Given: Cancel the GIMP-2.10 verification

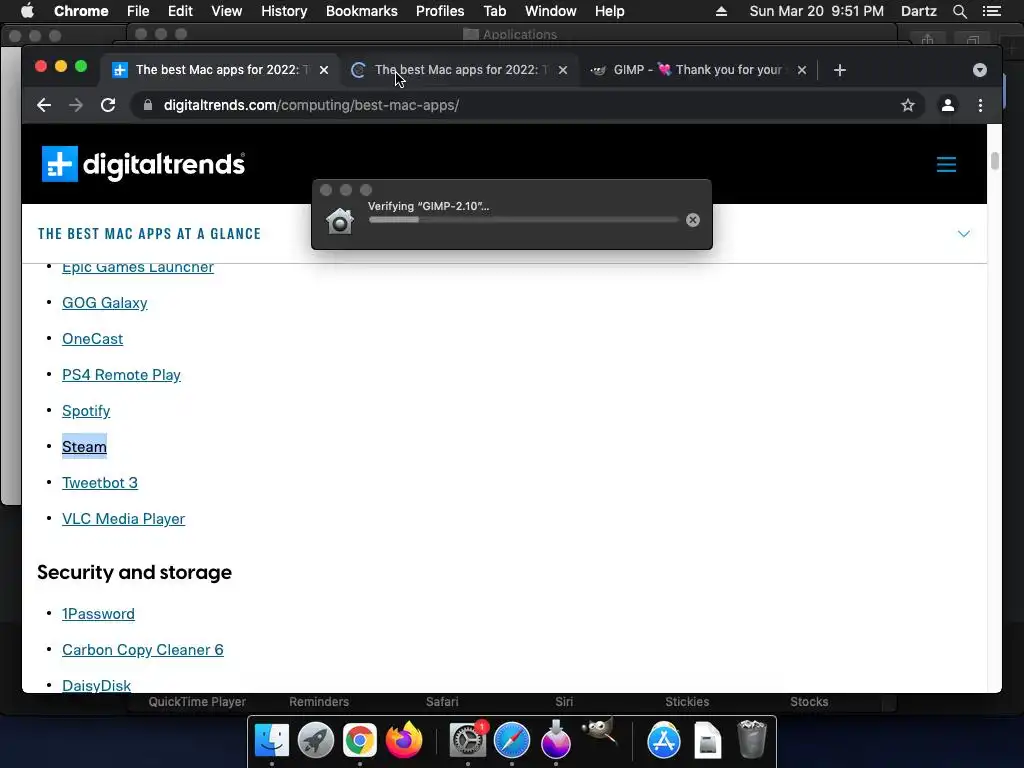Looking at the screenshot, I should 693,220.
